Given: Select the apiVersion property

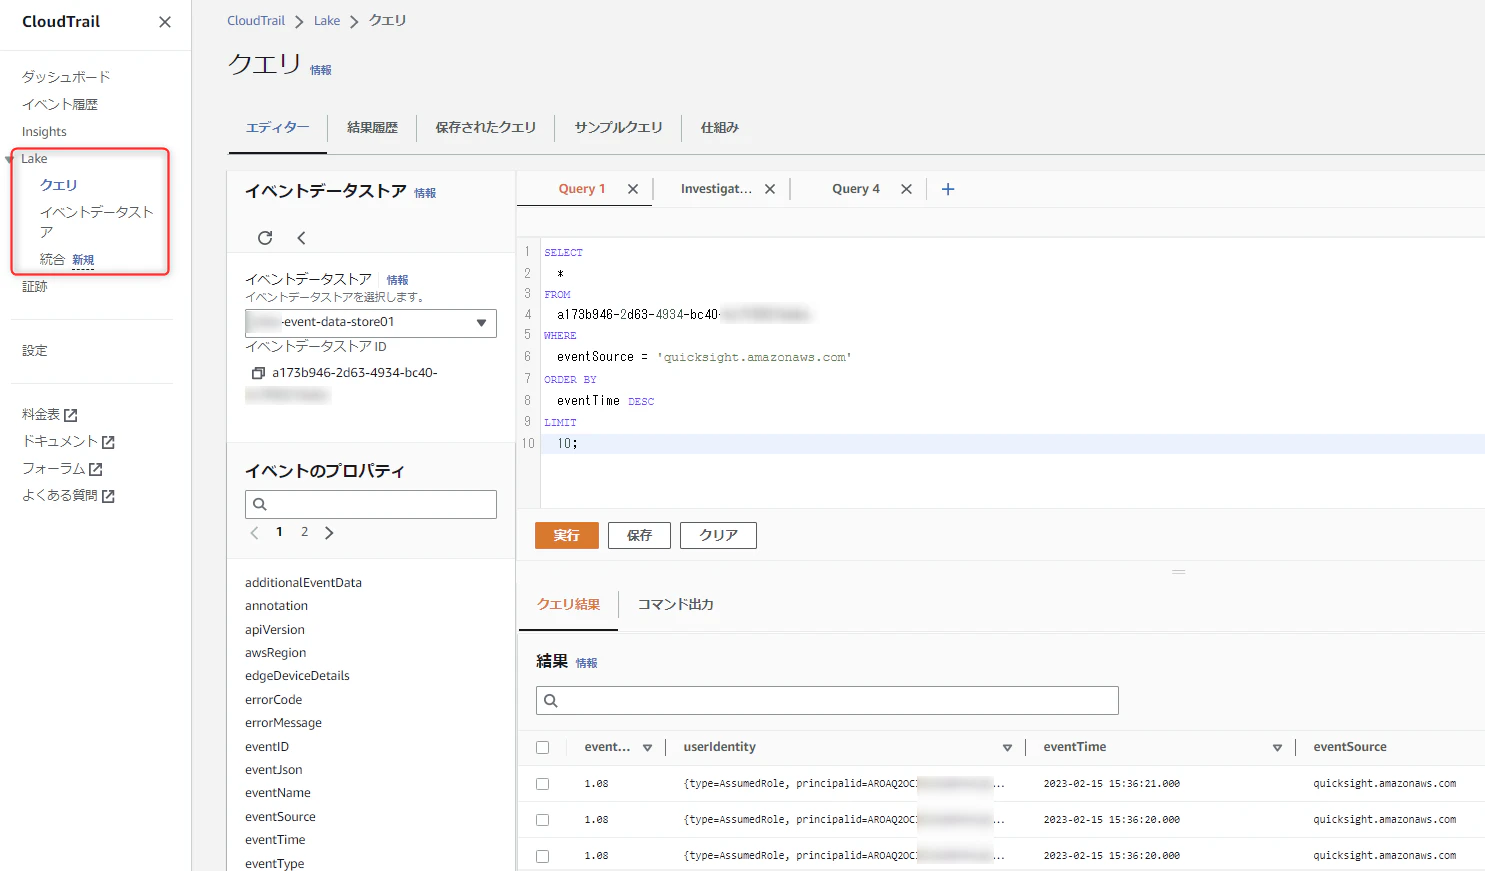Looking at the screenshot, I should click(275, 630).
